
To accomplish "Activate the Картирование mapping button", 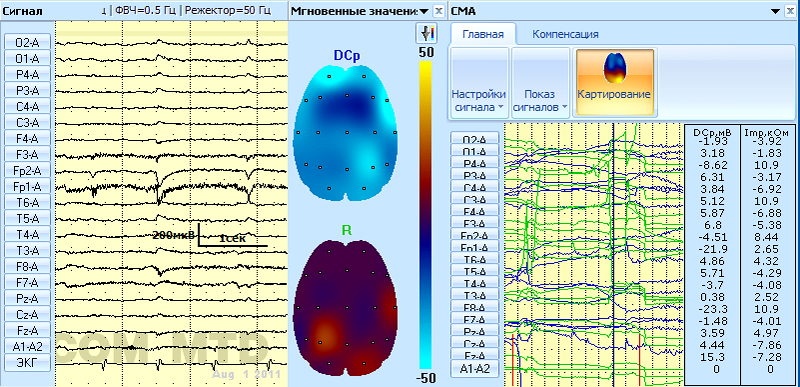I will [x=614, y=83].
